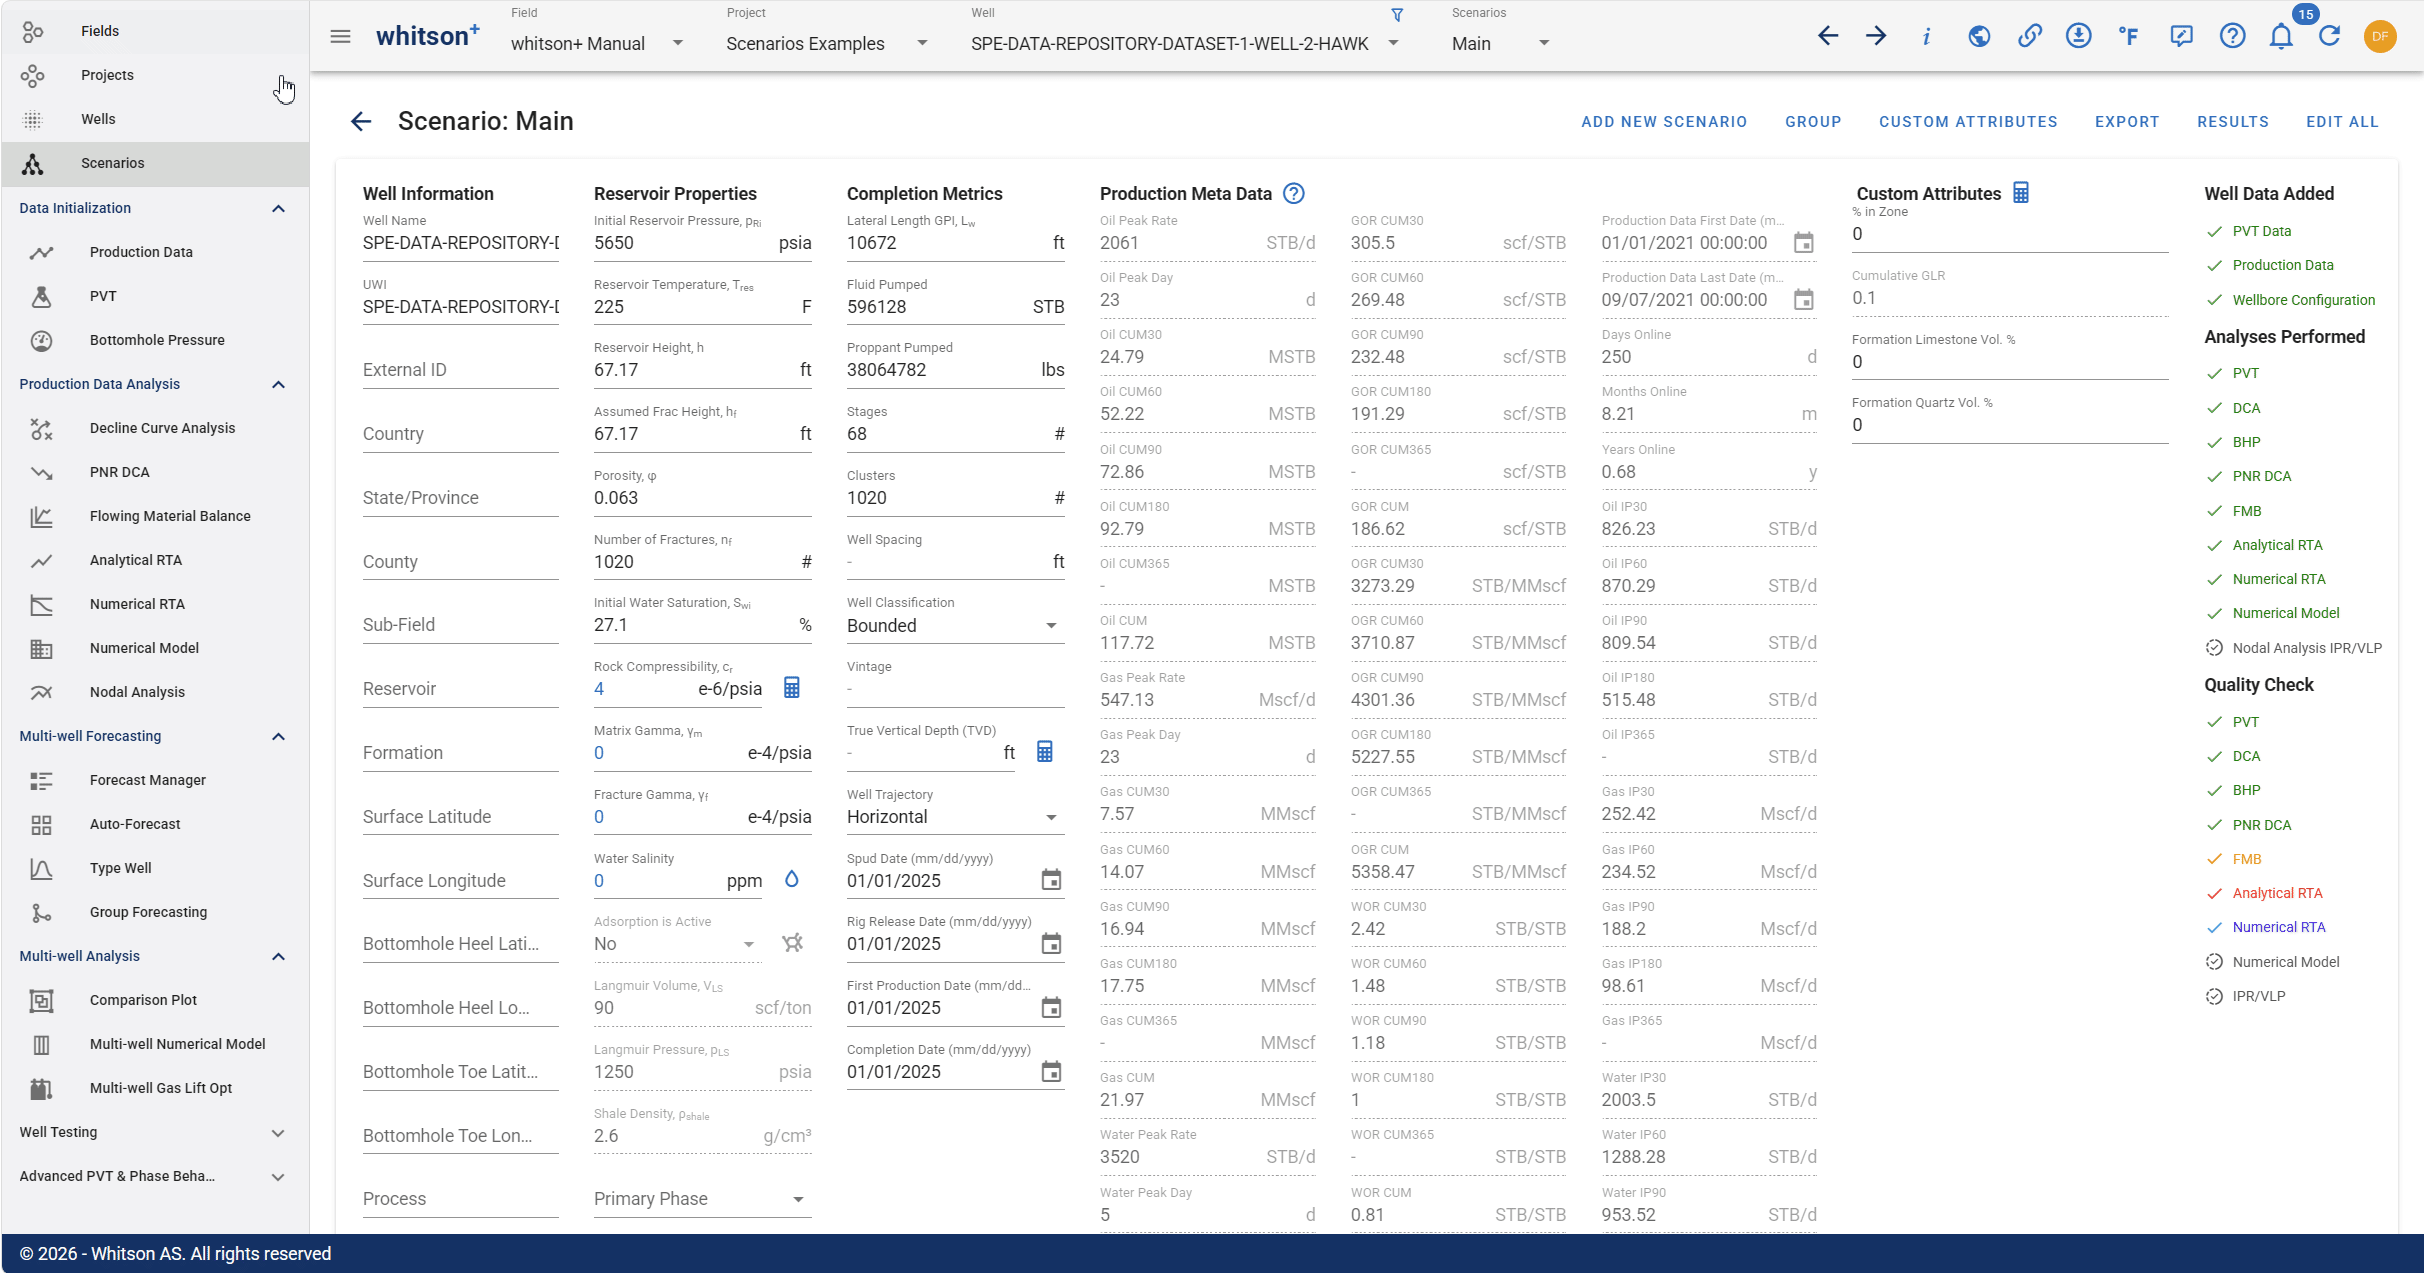Copy link using the chain icon
The height and width of the screenshot is (1273, 2424).
click(2029, 37)
